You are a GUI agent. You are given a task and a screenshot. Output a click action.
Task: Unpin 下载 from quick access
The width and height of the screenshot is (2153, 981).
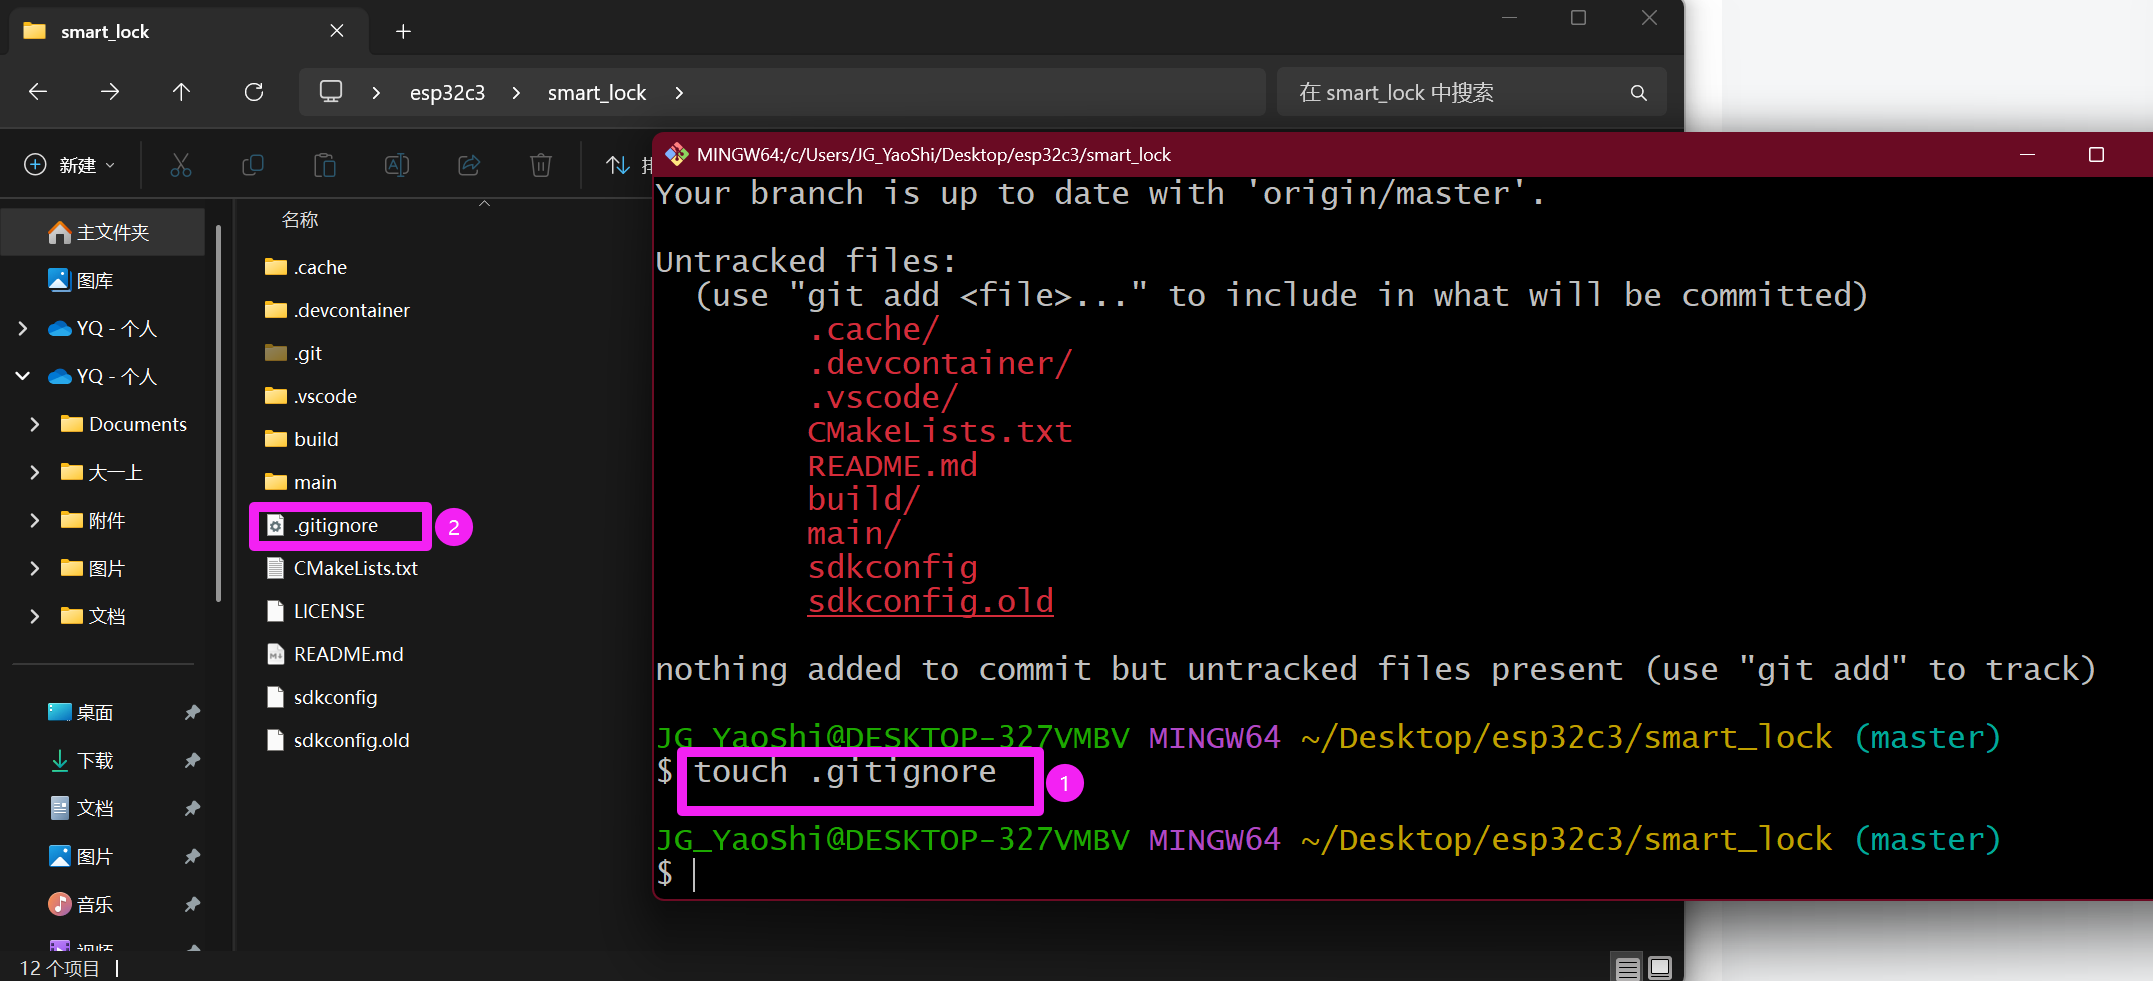point(191,760)
